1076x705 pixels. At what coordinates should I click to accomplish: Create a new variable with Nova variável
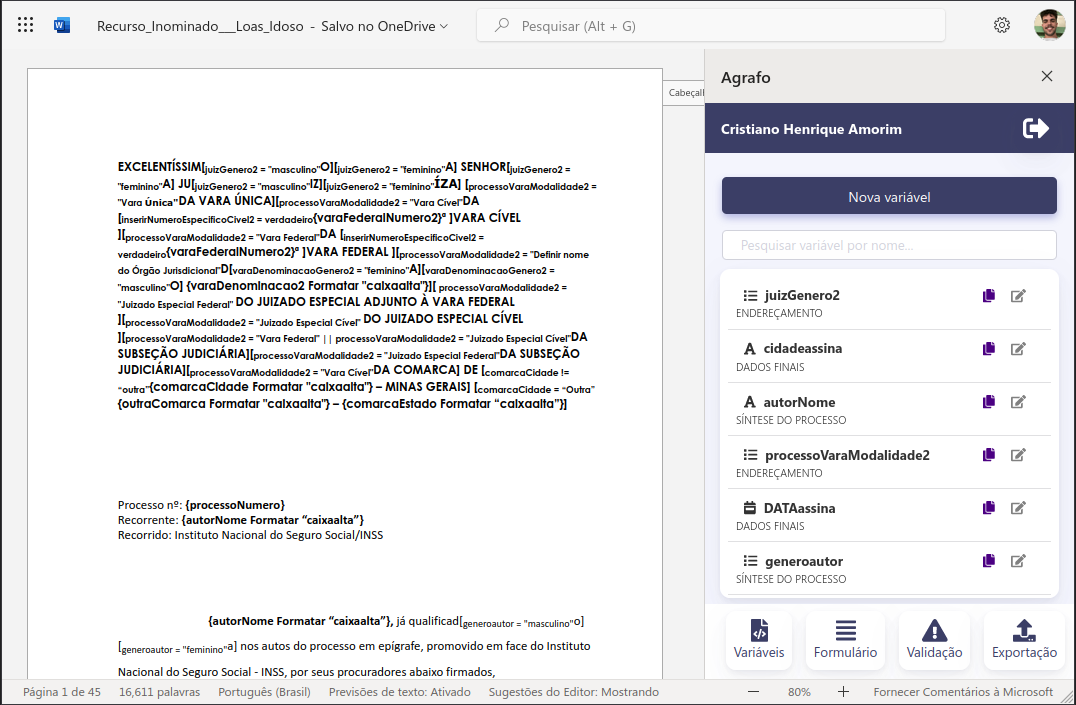point(889,196)
